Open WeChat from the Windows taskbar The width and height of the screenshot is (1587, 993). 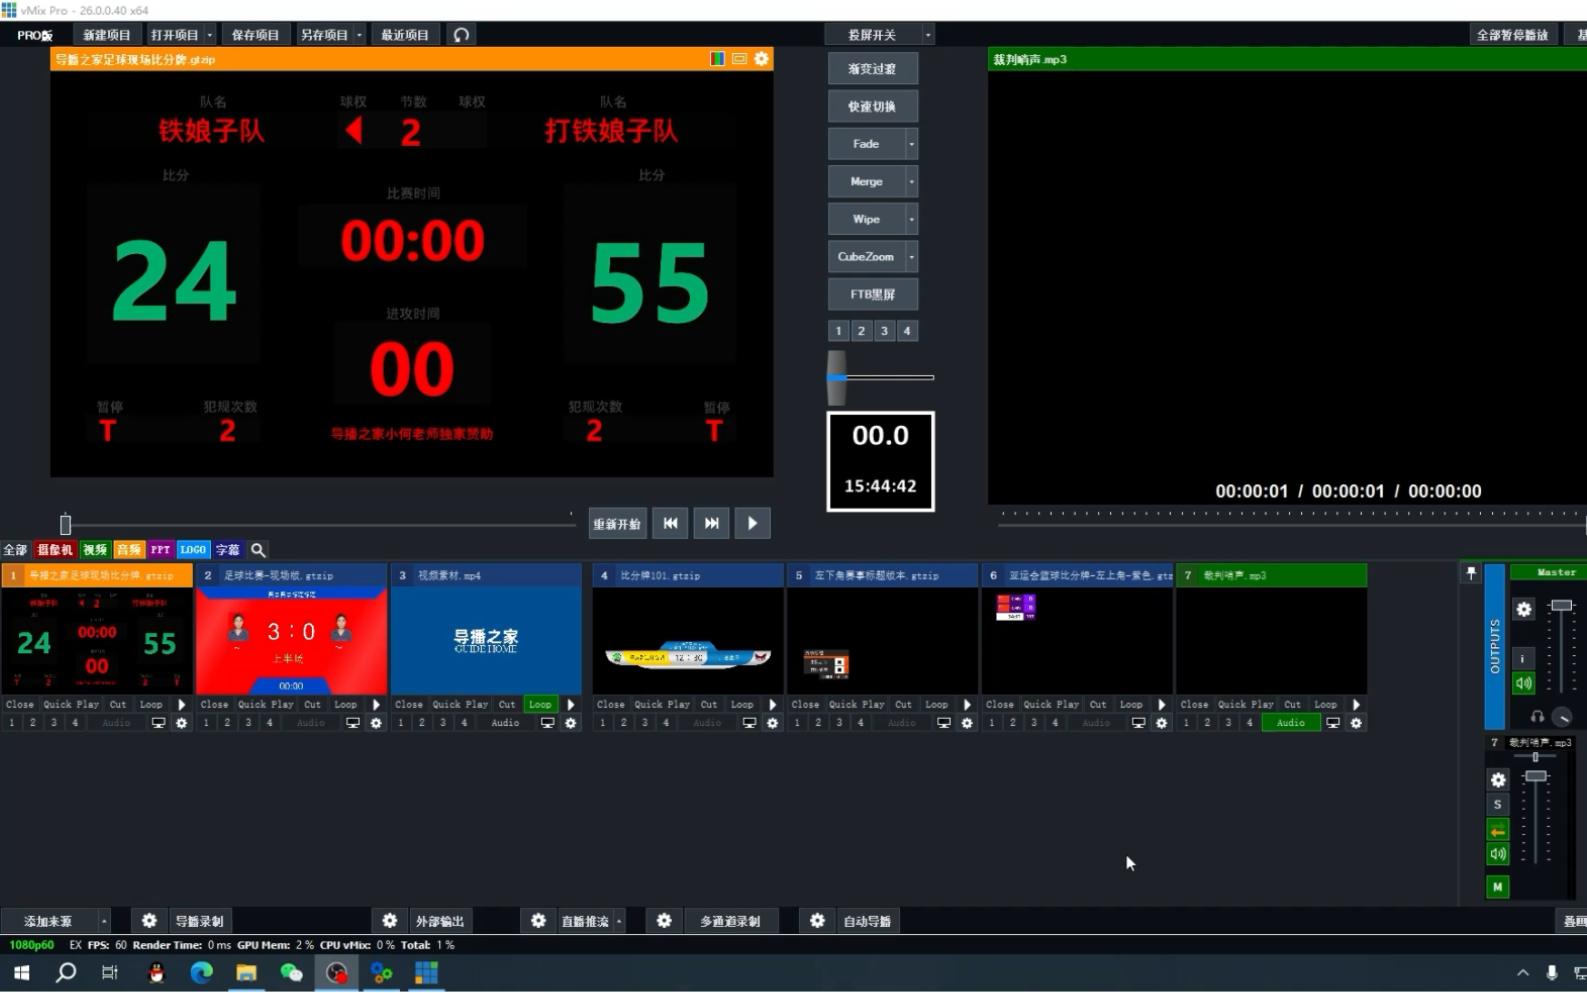291,973
